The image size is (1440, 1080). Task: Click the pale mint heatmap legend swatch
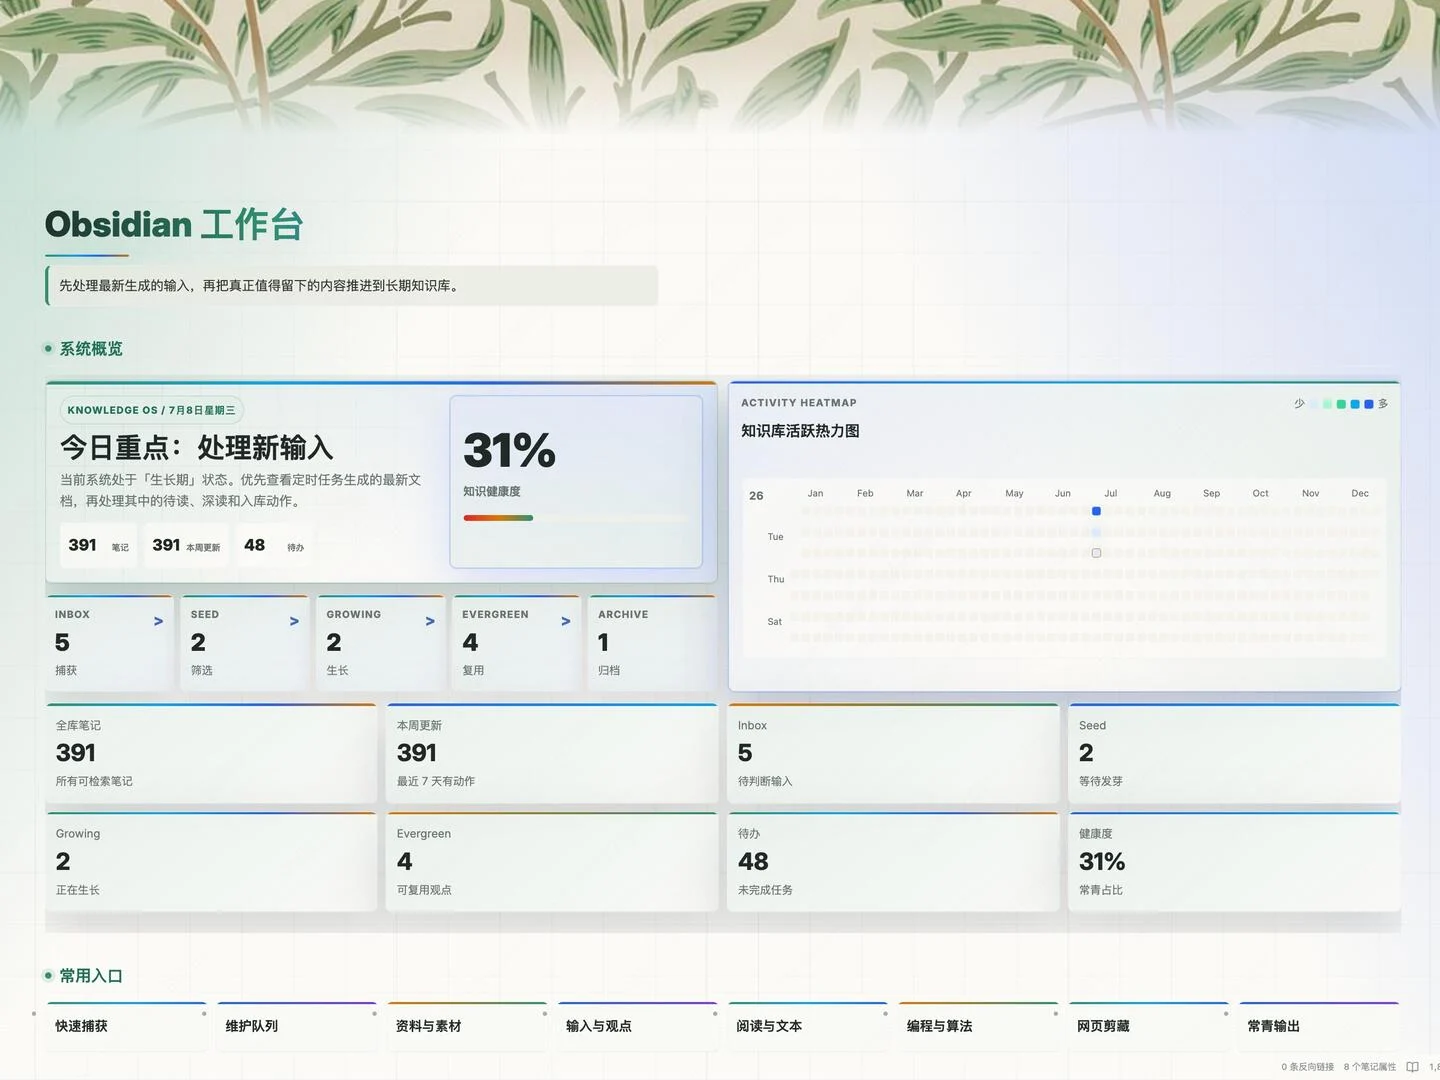pyautogui.click(x=1327, y=404)
